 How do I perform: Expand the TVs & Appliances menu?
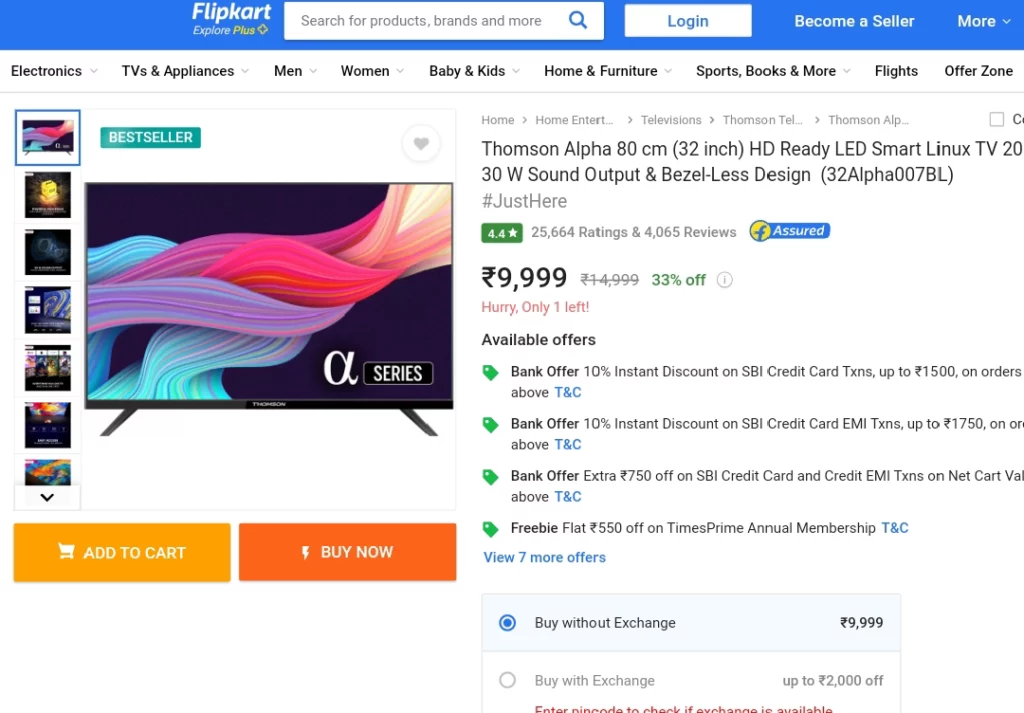(185, 71)
